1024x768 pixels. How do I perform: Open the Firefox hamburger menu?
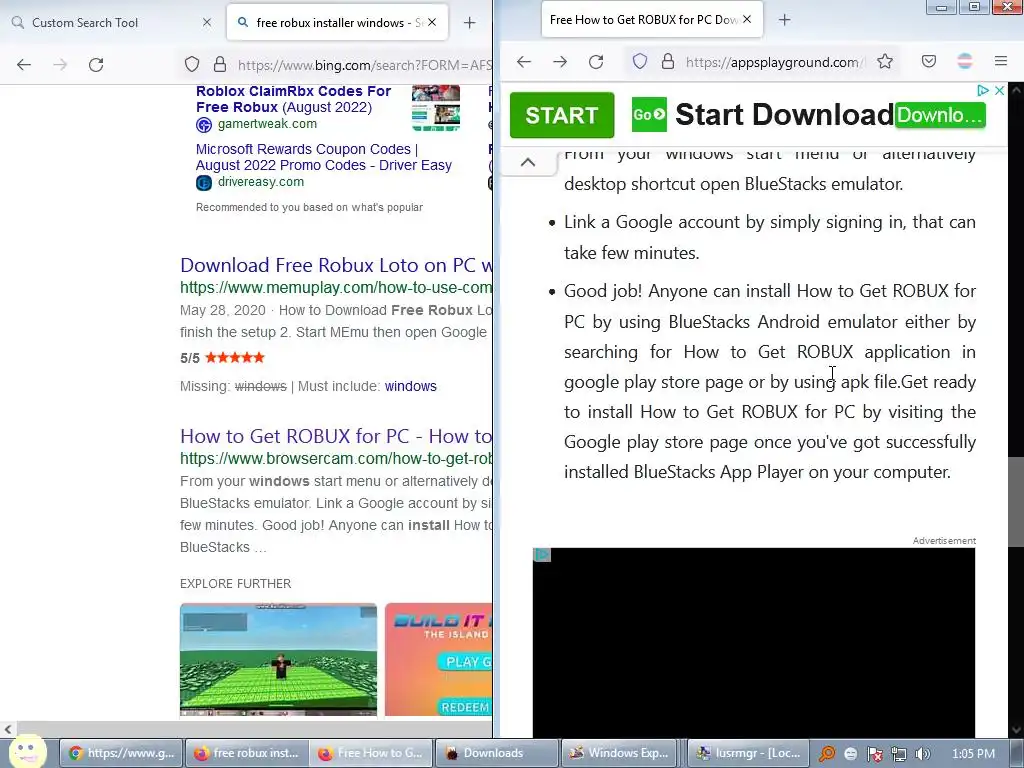(1000, 61)
